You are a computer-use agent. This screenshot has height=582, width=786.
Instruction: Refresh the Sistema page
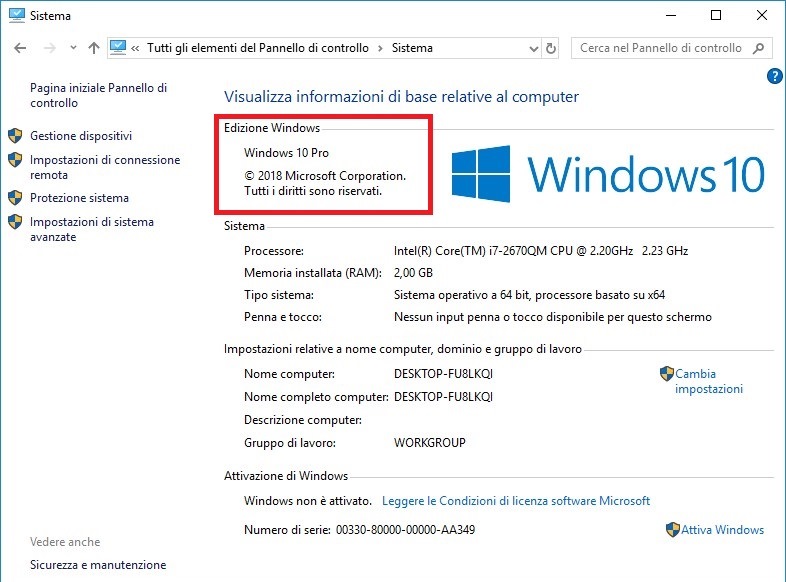pyautogui.click(x=551, y=49)
